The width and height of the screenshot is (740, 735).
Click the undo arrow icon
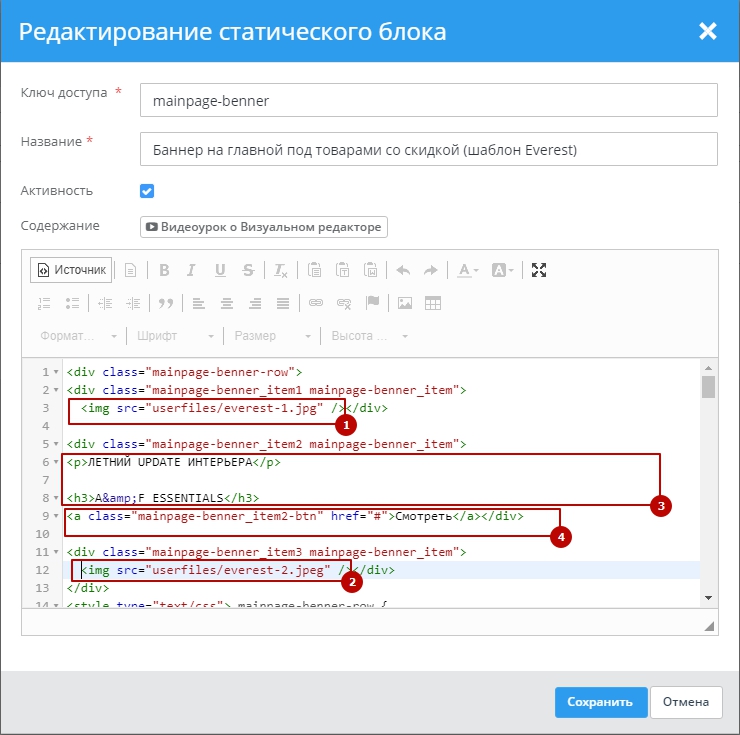pyautogui.click(x=403, y=270)
